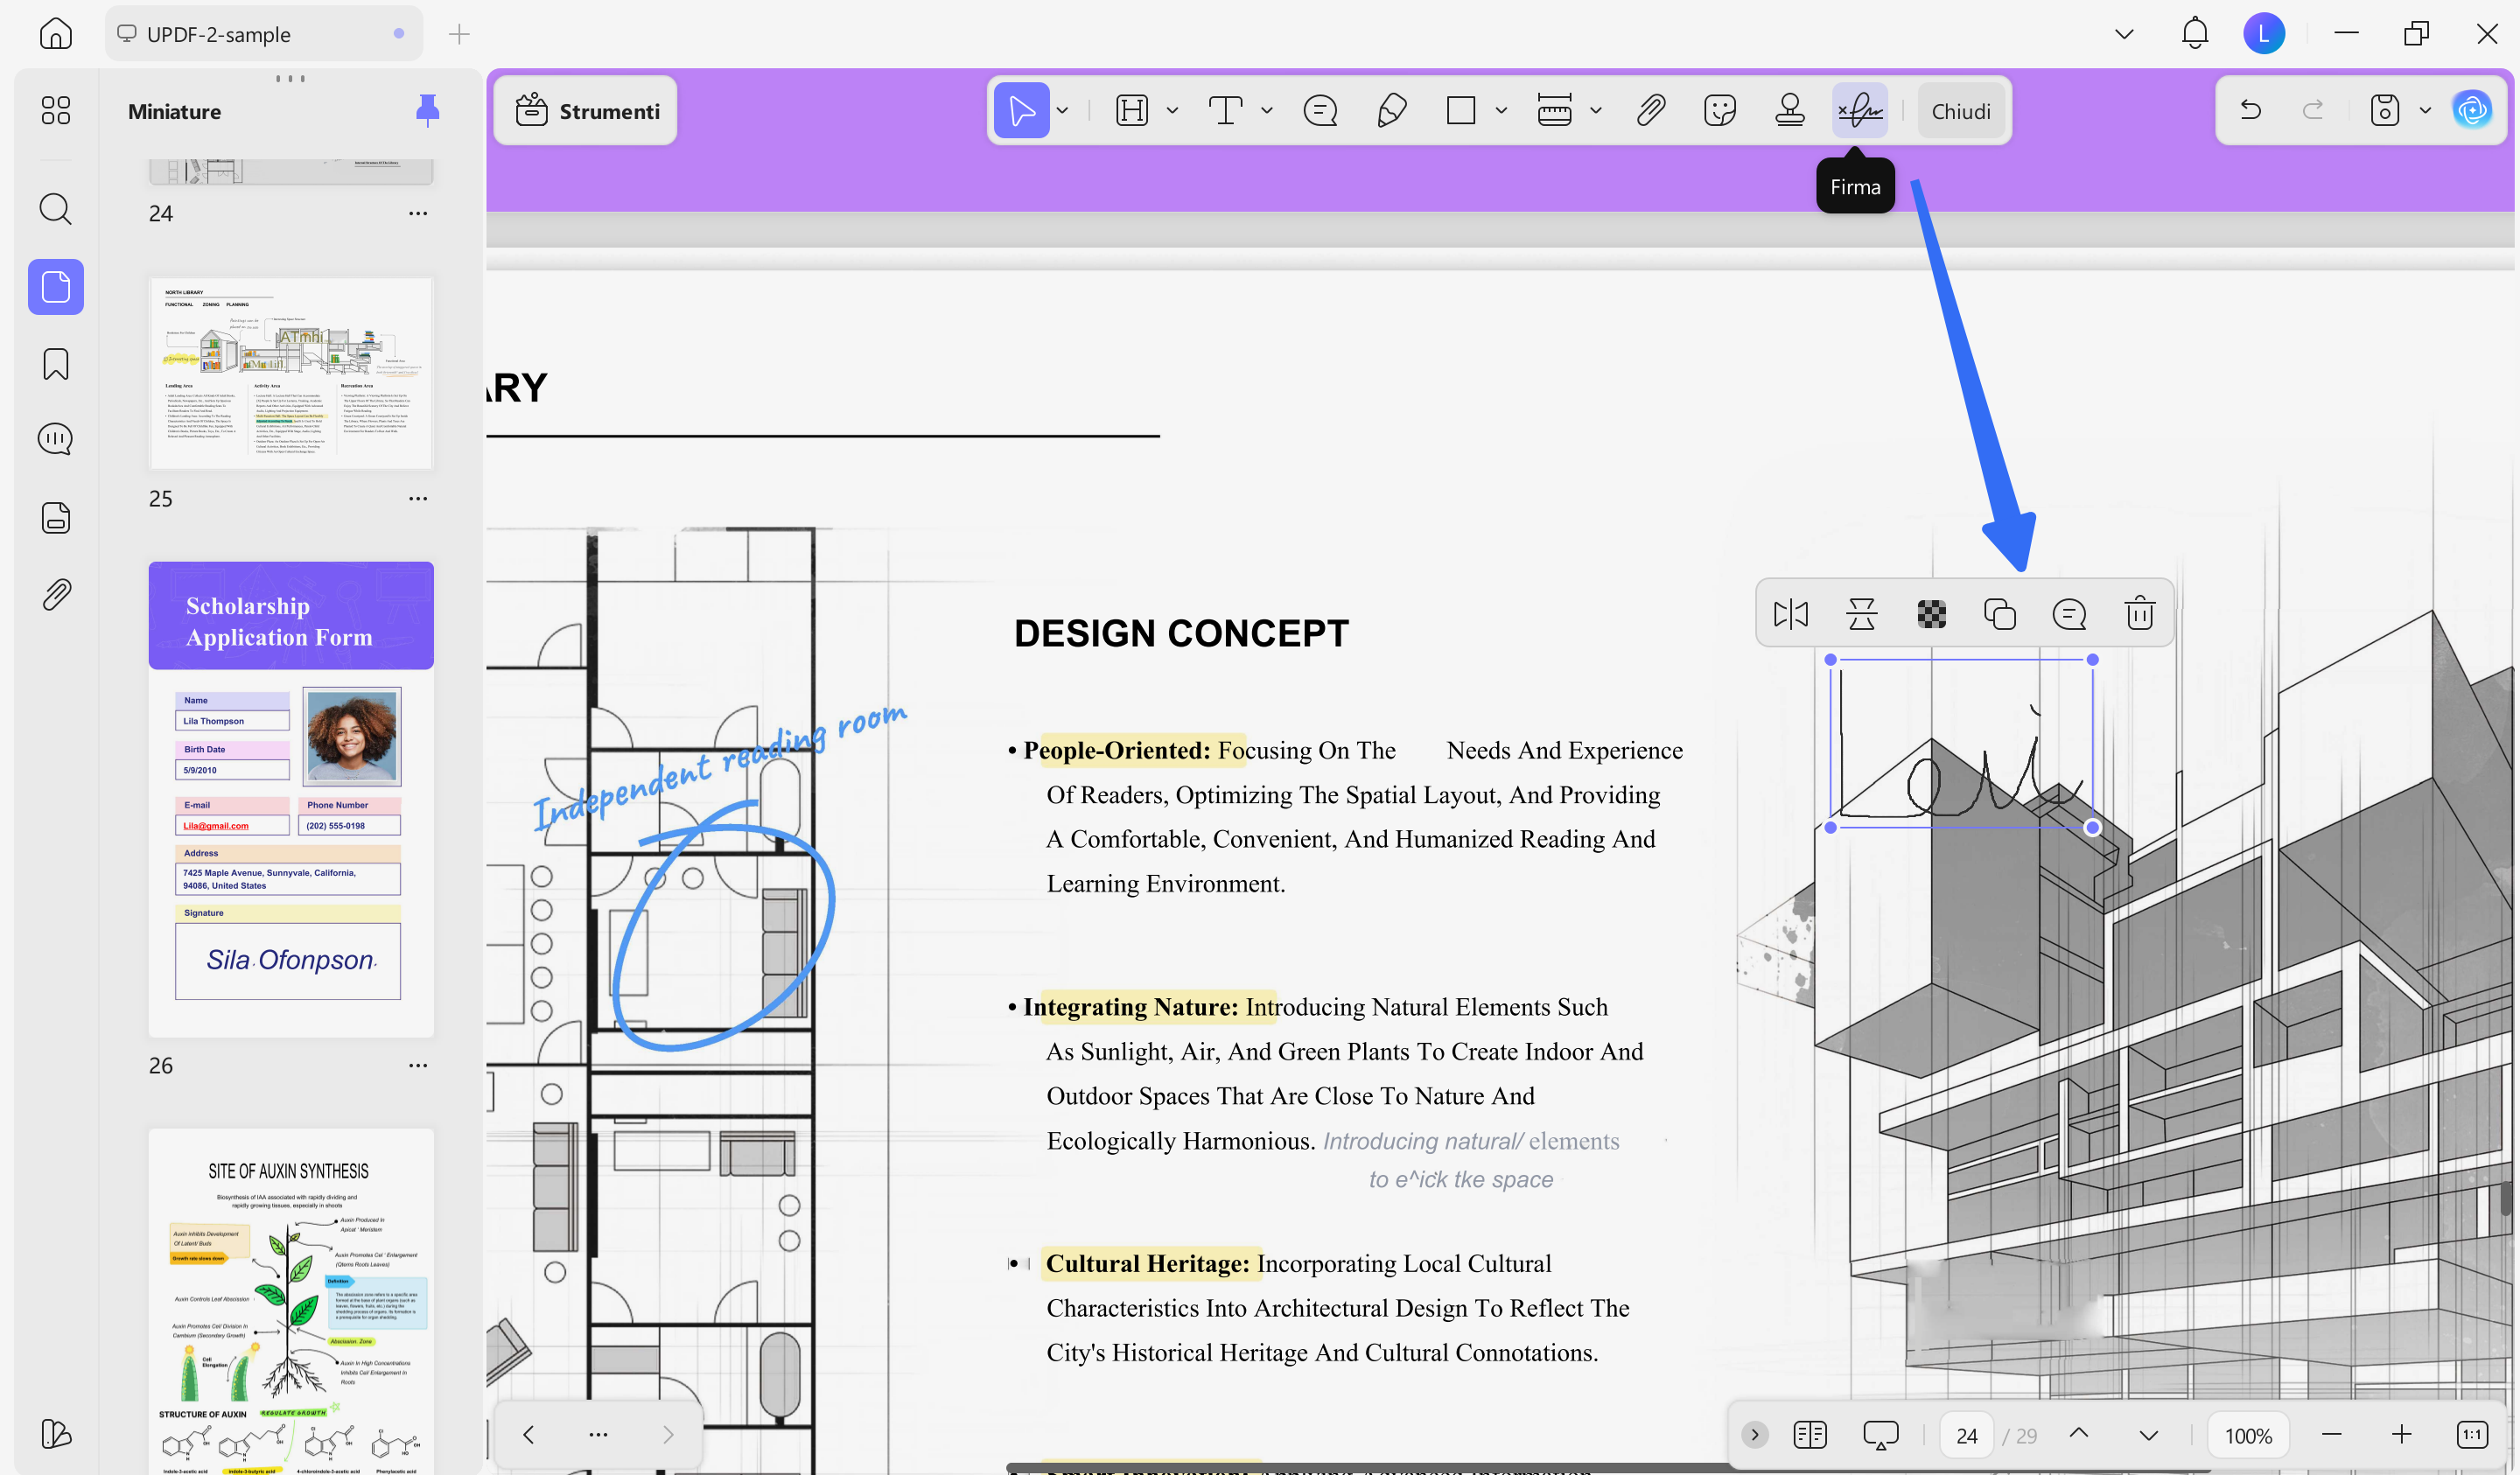Adjust signature opacity checkerboard icon
The width and height of the screenshot is (2520, 1475).
click(1931, 614)
